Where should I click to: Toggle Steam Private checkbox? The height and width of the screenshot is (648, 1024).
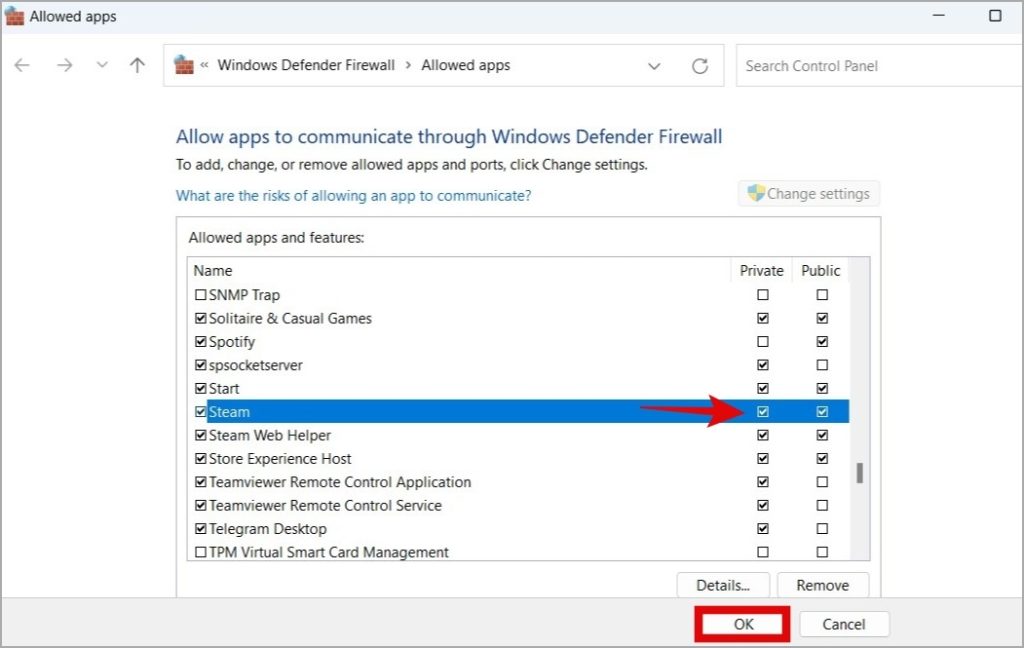[763, 412]
